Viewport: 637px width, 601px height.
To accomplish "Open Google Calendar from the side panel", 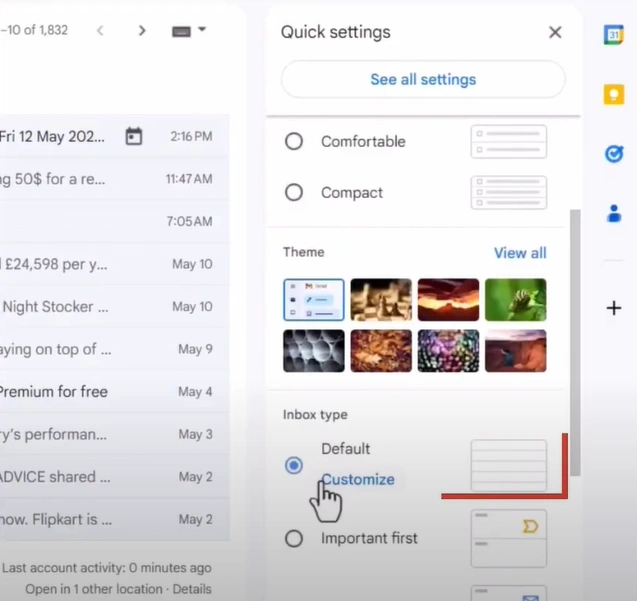I will coord(613,35).
